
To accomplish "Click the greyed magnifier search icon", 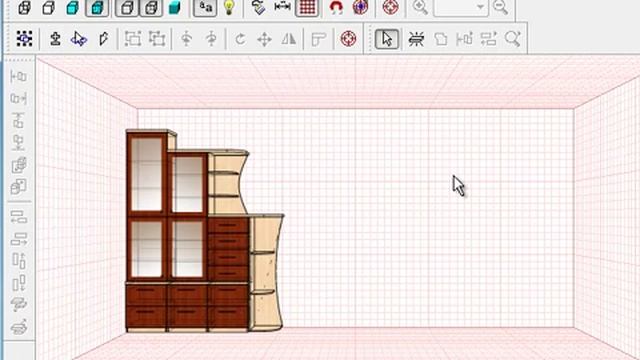I will tap(513, 39).
